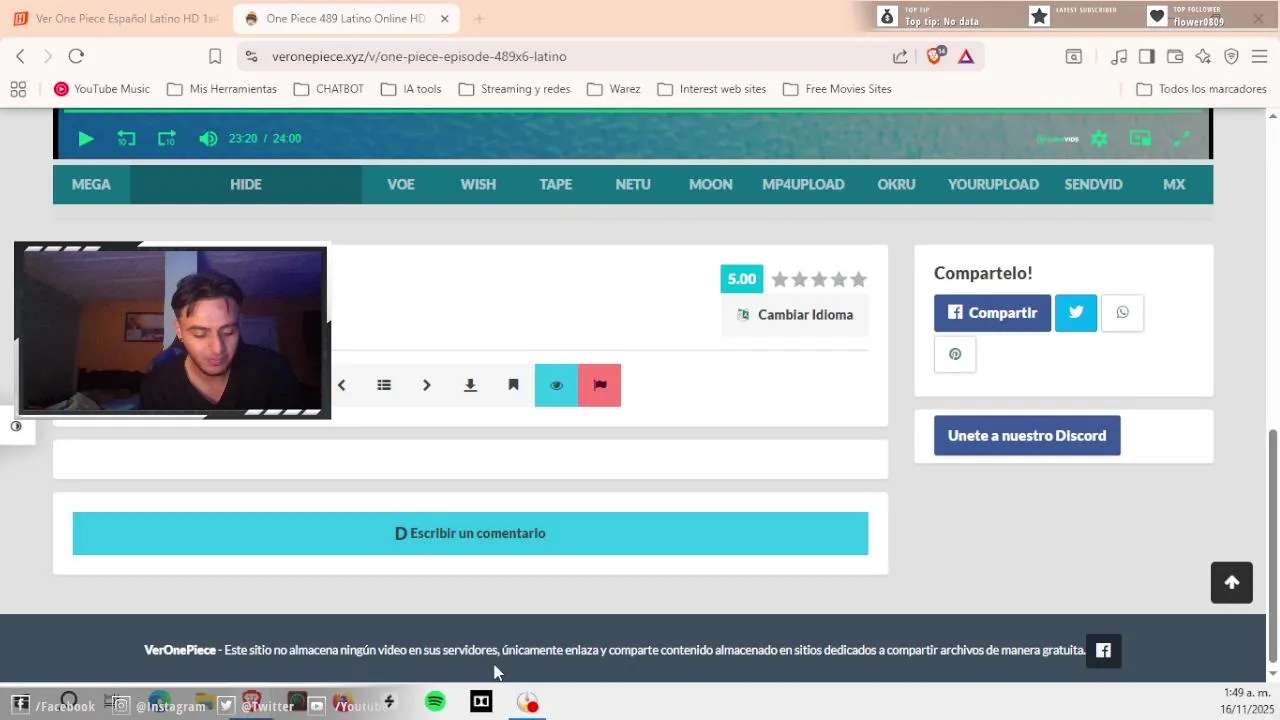The height and width of the screenshot is (720, 1280).
Task: Open a new browser tab
Action: point(479,18)
